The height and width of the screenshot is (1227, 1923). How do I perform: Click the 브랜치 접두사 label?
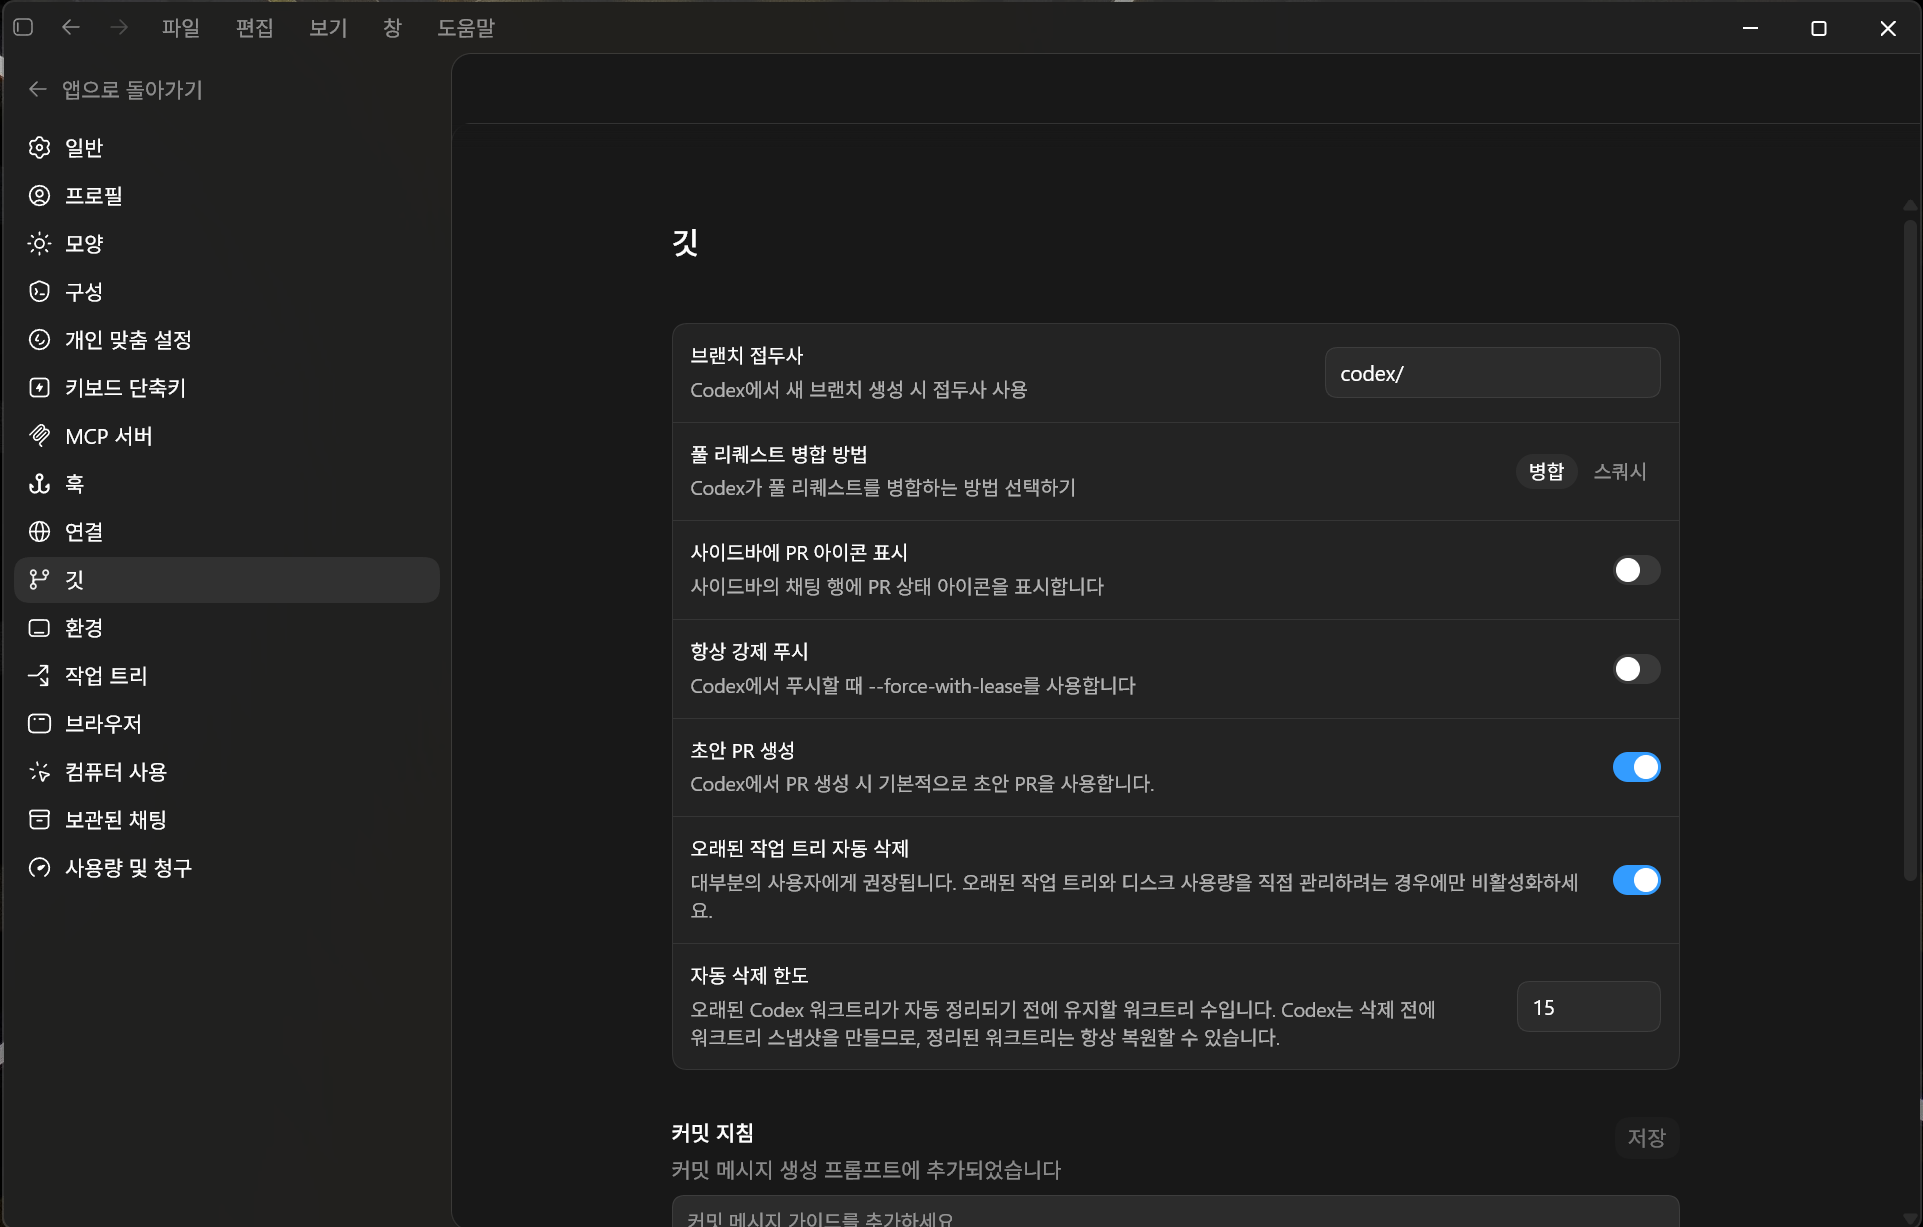[747, 356]
